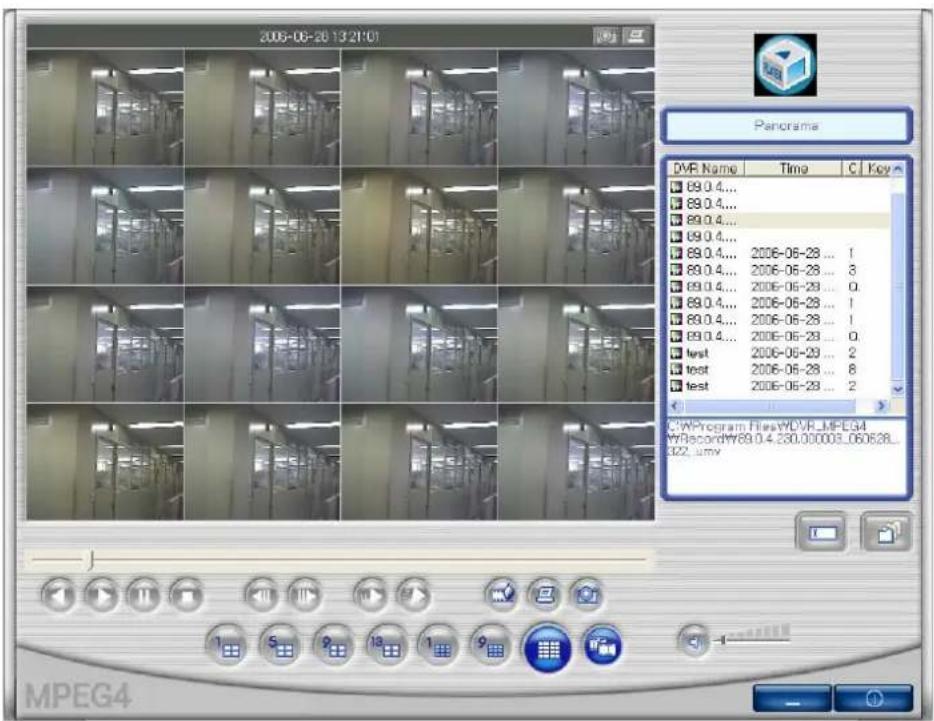Click the monitor icon above video grid

[x=636, y=37]
